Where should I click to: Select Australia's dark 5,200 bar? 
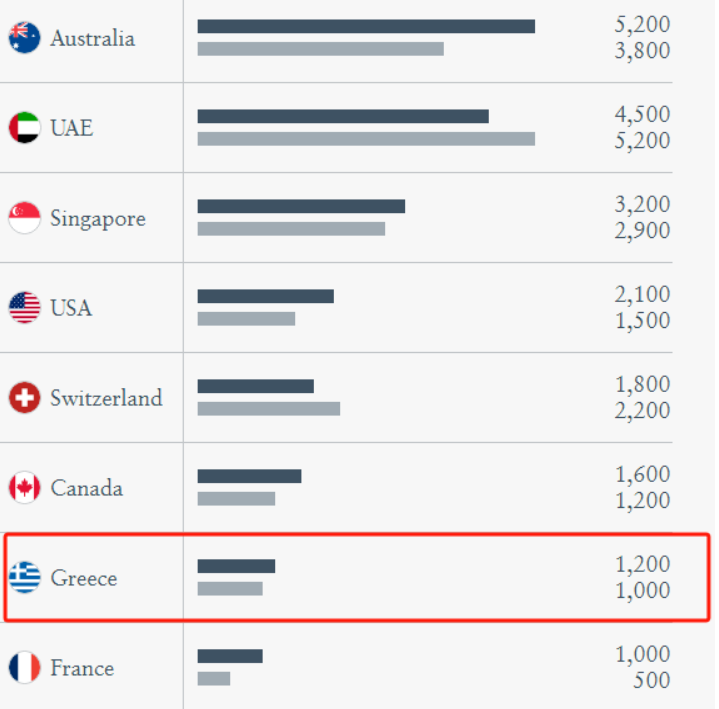click(366, 26)
